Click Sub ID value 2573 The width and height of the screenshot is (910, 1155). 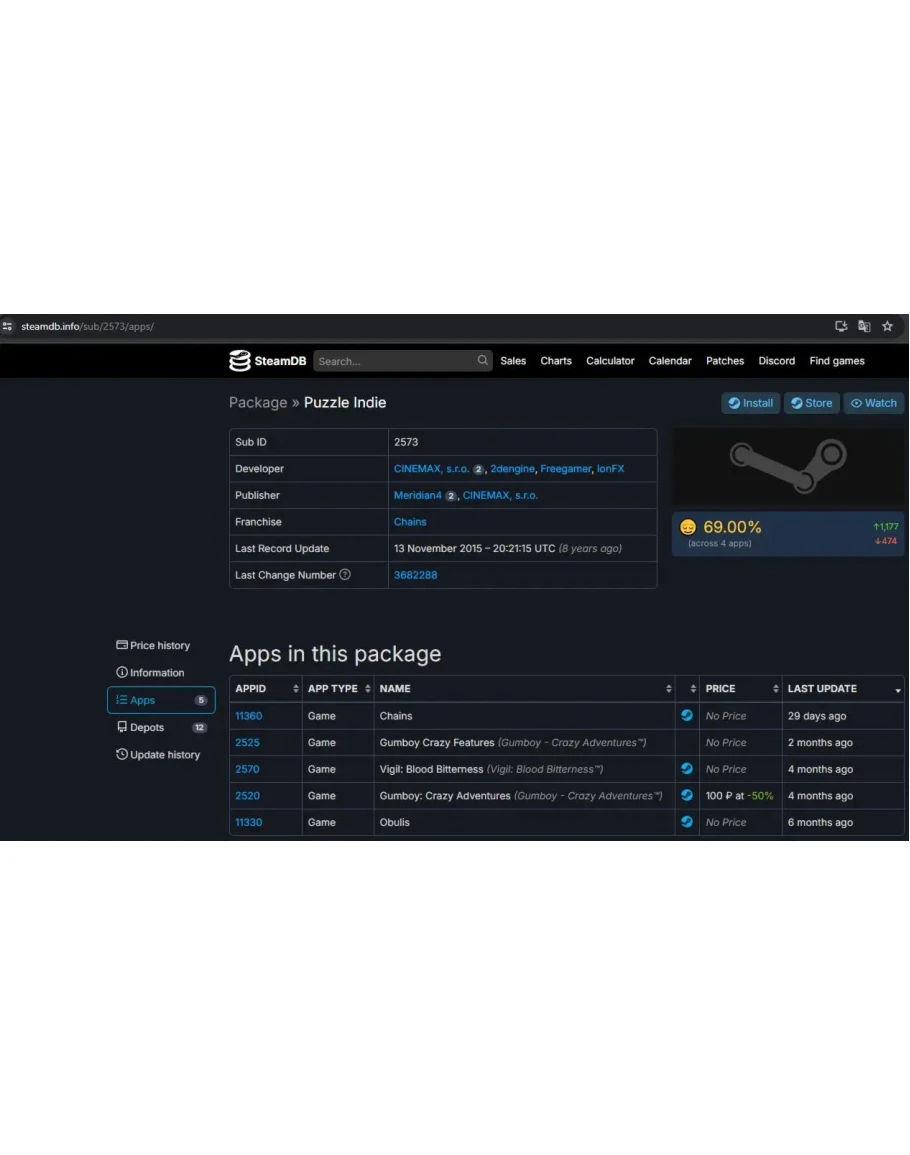click(x=405, y=442)
